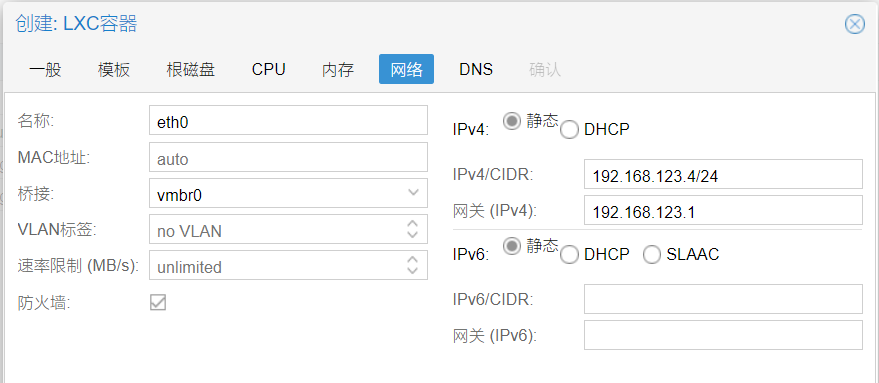The image size is (879, 383).
Task: Click the IPv4/CIDR address field
Action: [723, 174]
